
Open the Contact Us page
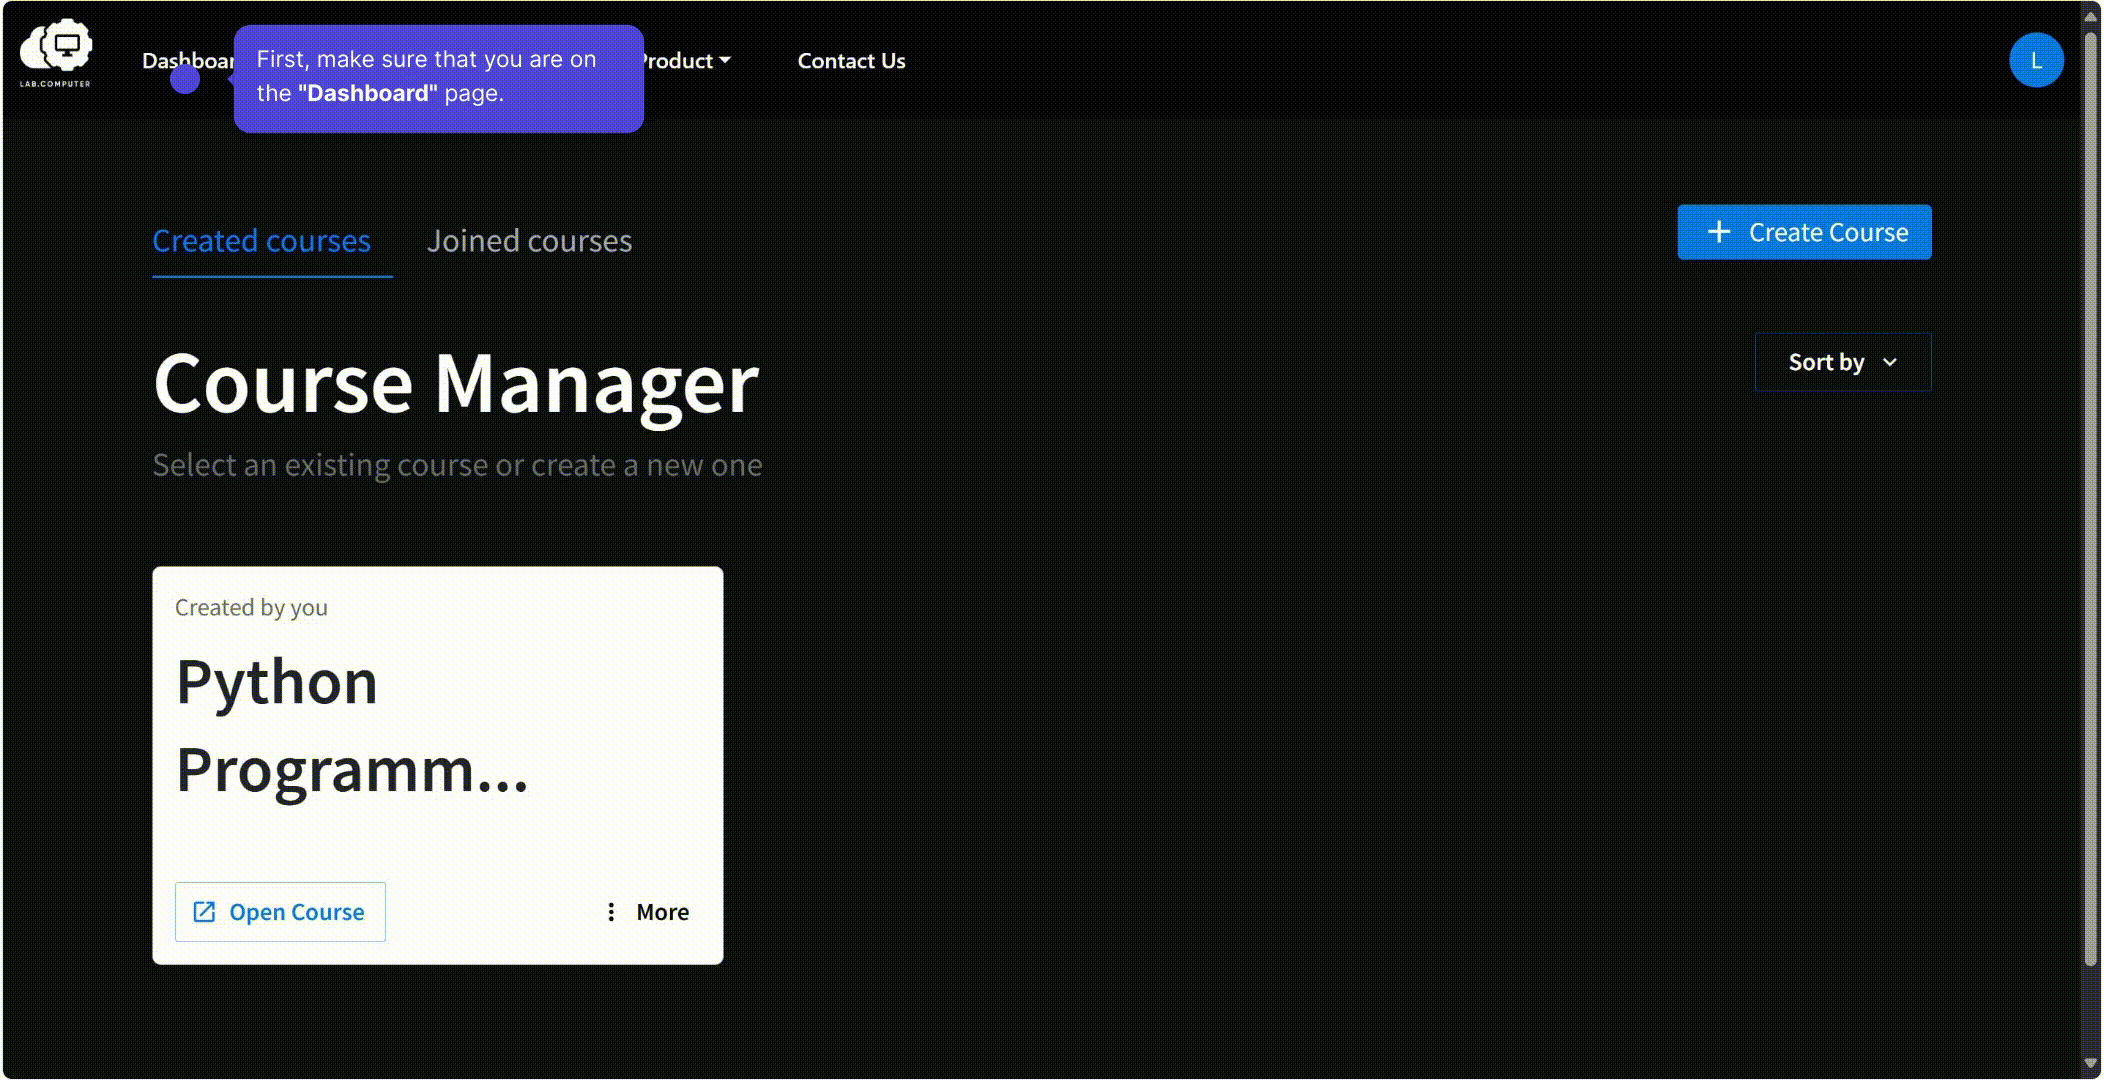(x=851, y=61)
